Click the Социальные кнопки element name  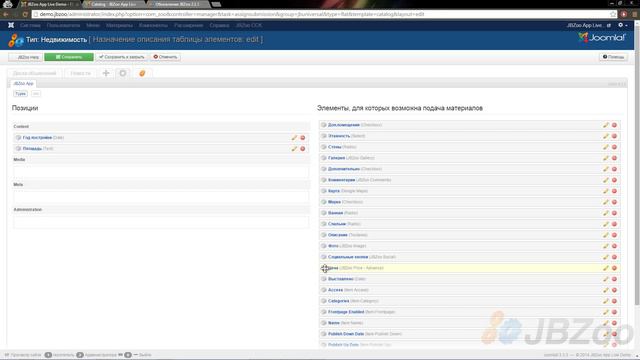(348, 257)
